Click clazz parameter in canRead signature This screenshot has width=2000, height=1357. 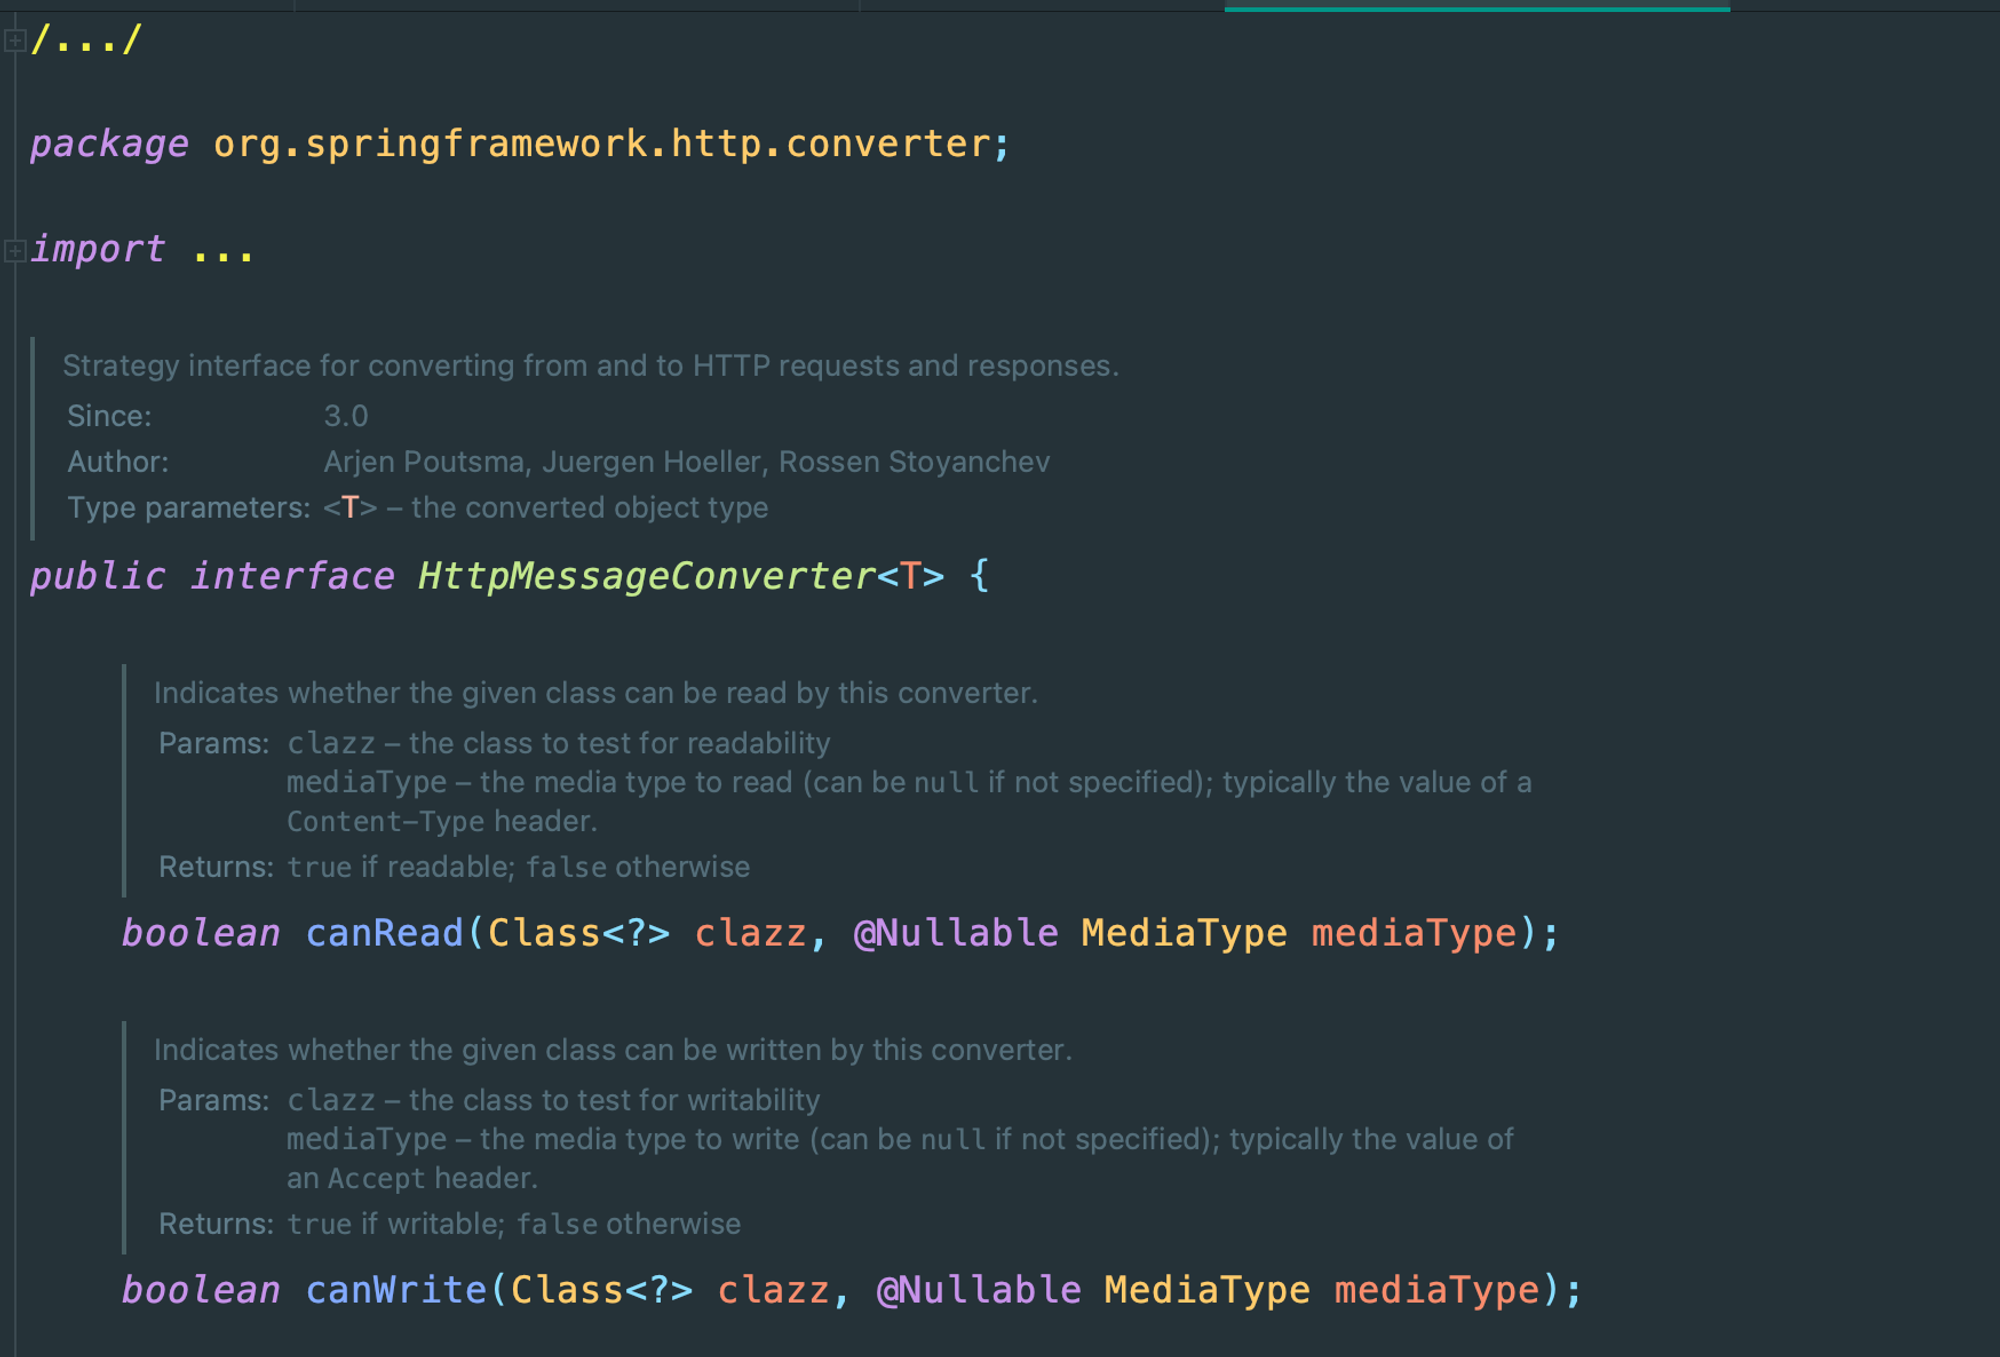tap(750, 933)
